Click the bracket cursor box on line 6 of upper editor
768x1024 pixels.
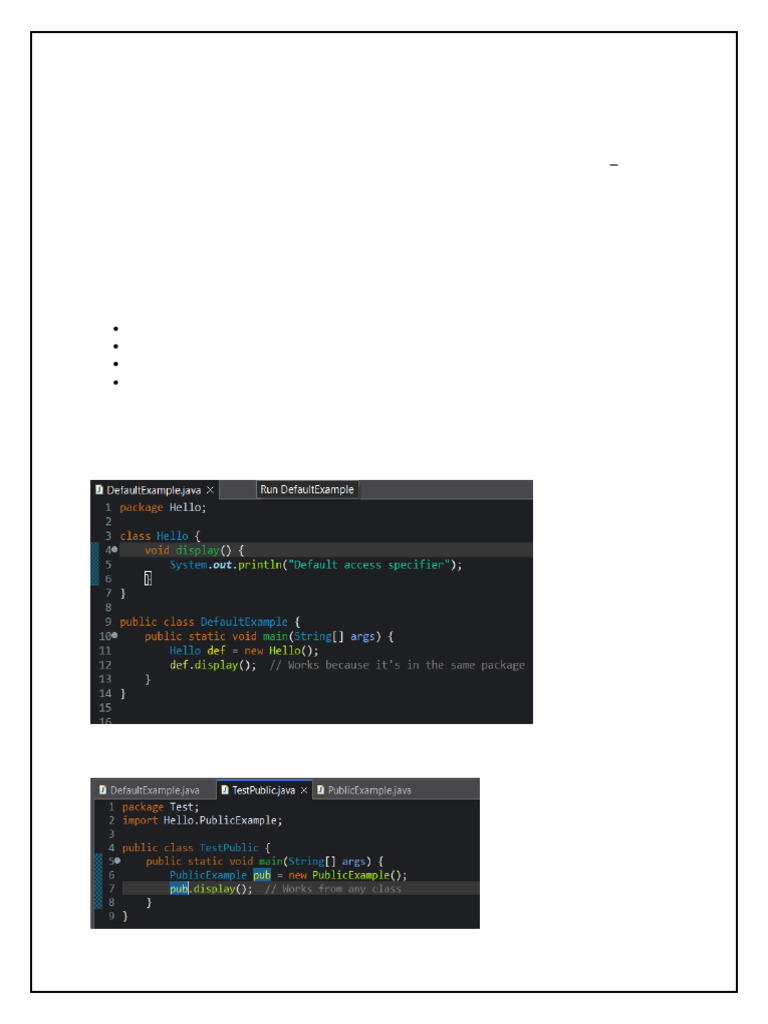click(148, 579)
